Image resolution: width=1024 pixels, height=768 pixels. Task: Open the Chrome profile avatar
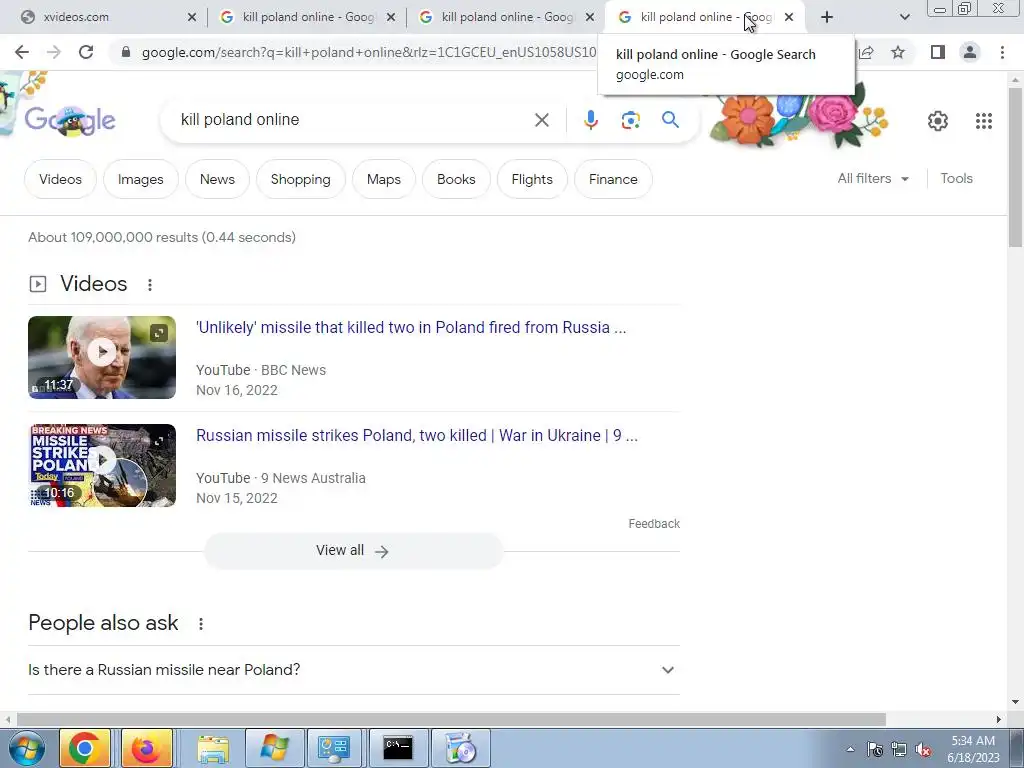[x=970, y=52]
